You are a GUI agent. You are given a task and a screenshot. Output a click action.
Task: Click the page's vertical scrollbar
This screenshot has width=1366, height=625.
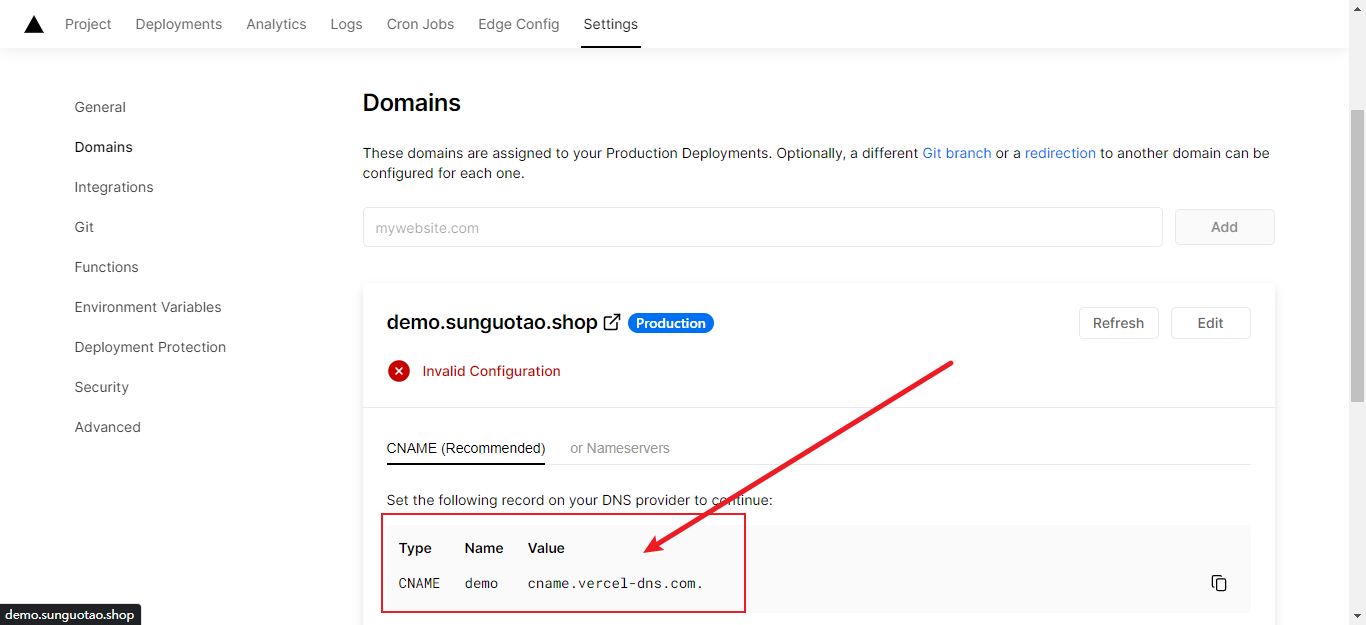tap(1357, 250)
